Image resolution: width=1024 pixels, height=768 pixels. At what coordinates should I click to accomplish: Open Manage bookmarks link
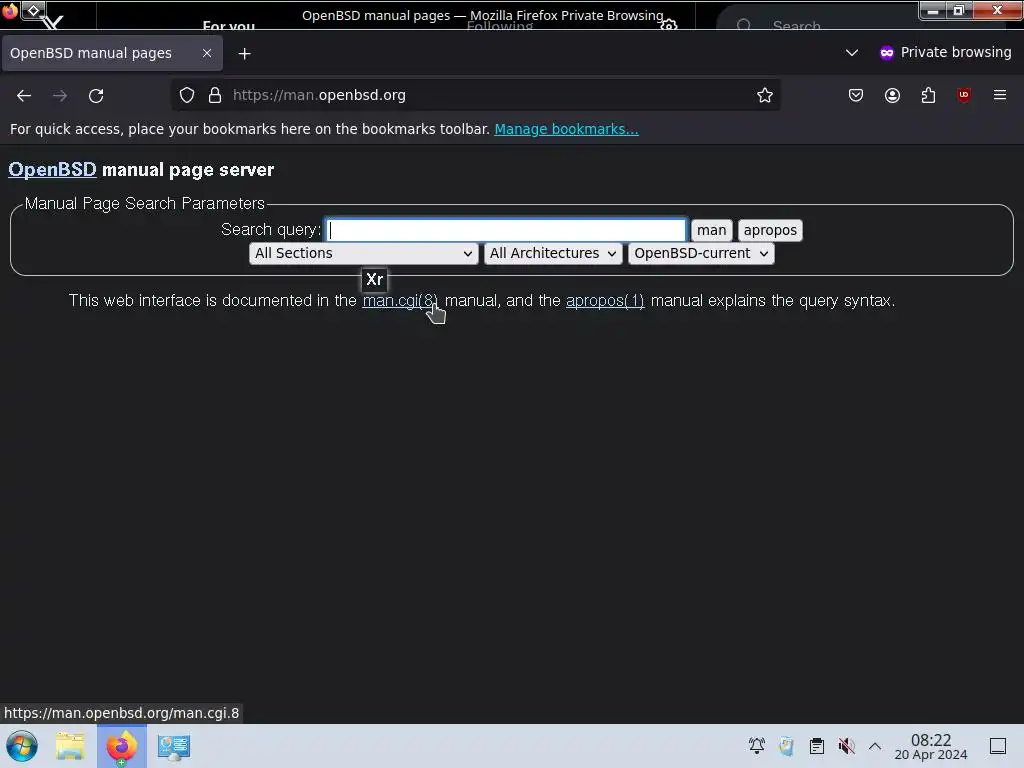pyautogui.click(x=566, y=129)
